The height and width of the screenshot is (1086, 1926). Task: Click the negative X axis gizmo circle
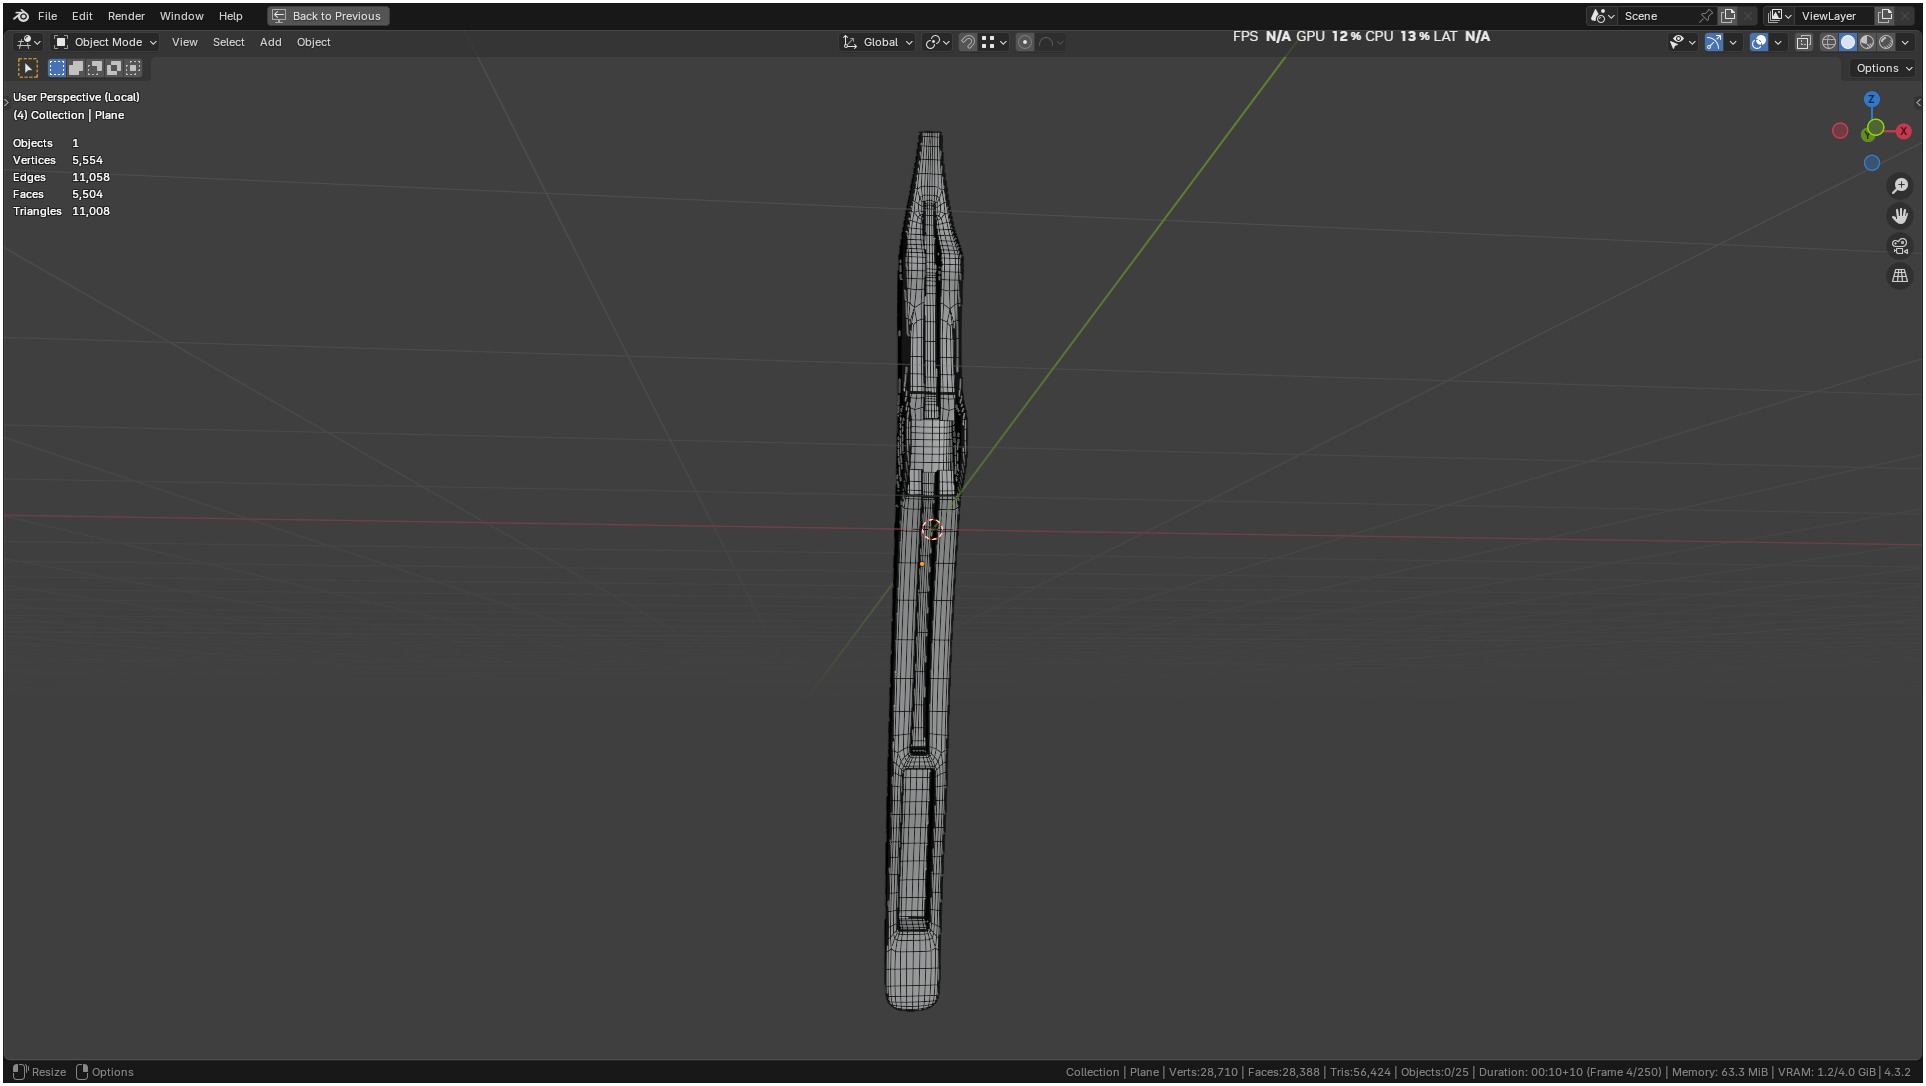(x=1840, y=131)
